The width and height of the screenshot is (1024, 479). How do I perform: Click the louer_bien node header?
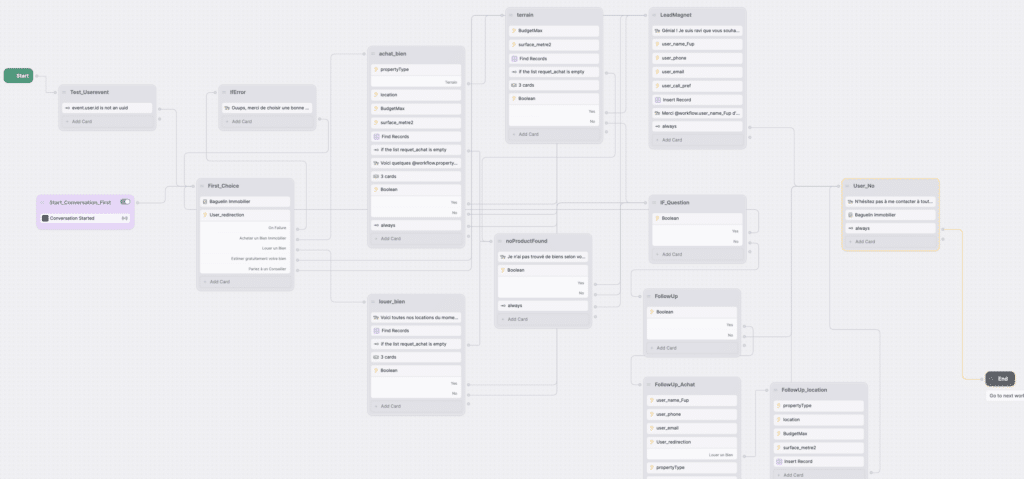click(392, 302)
